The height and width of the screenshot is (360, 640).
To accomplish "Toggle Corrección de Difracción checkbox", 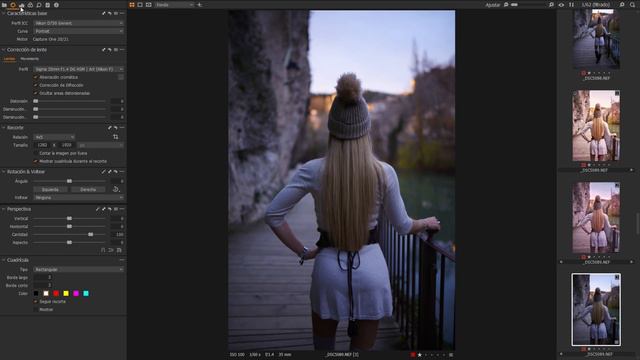I will [36, 85].
